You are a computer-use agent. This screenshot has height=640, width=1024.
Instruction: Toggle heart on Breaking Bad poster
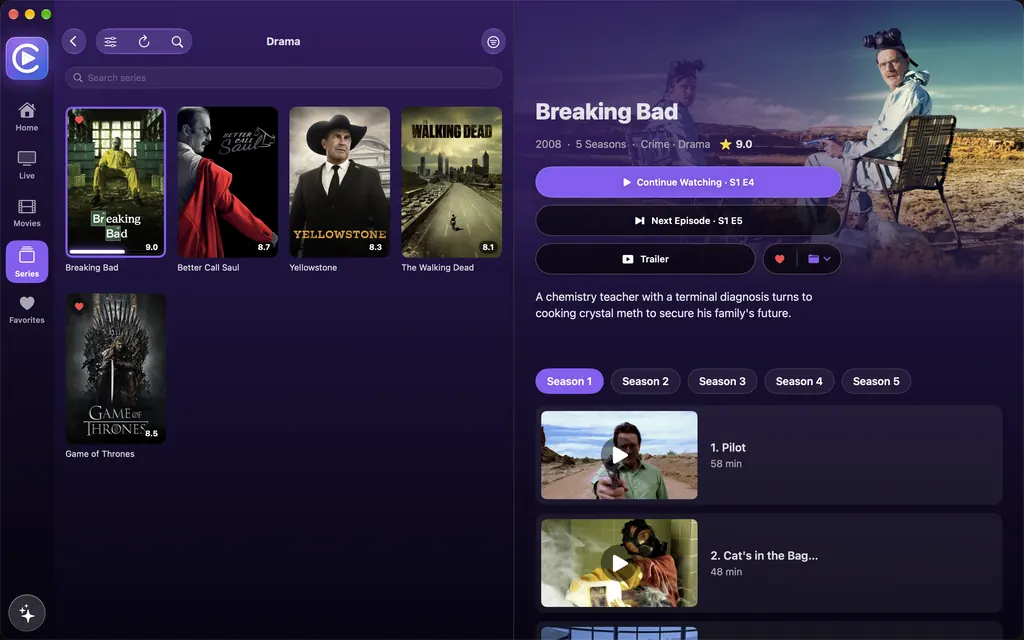pyautogui.click(x=79, y=120)
